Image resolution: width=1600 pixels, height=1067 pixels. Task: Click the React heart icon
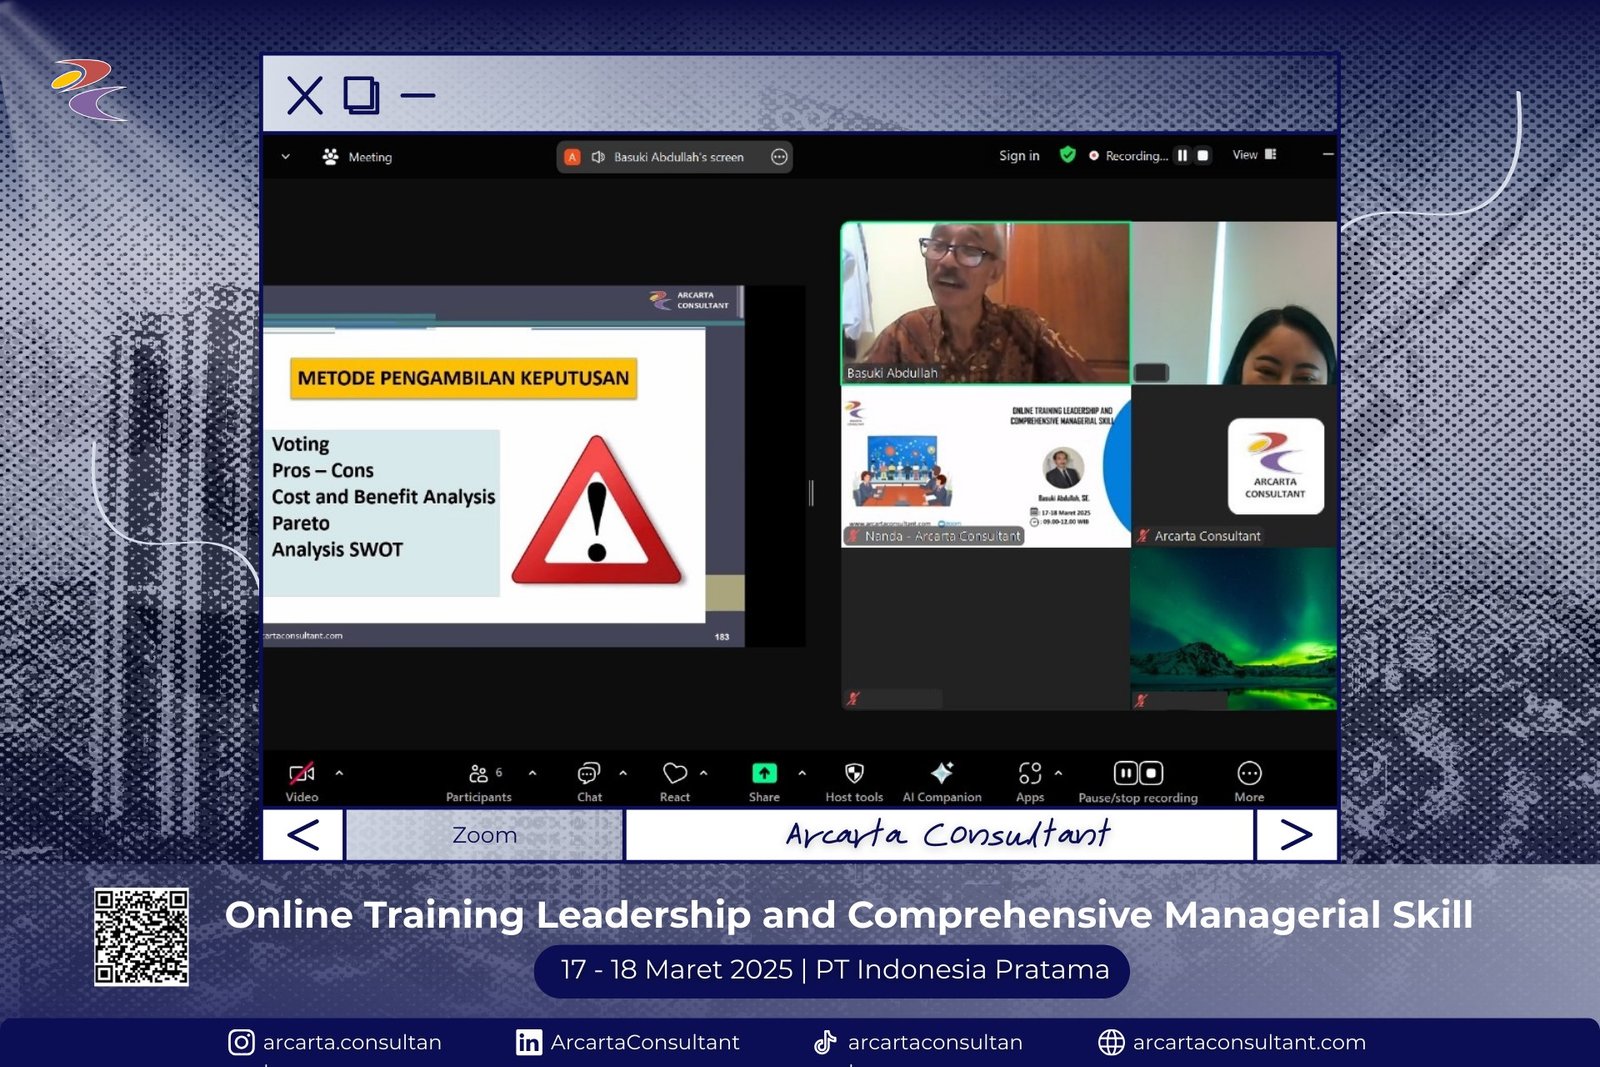coord(675,781)
